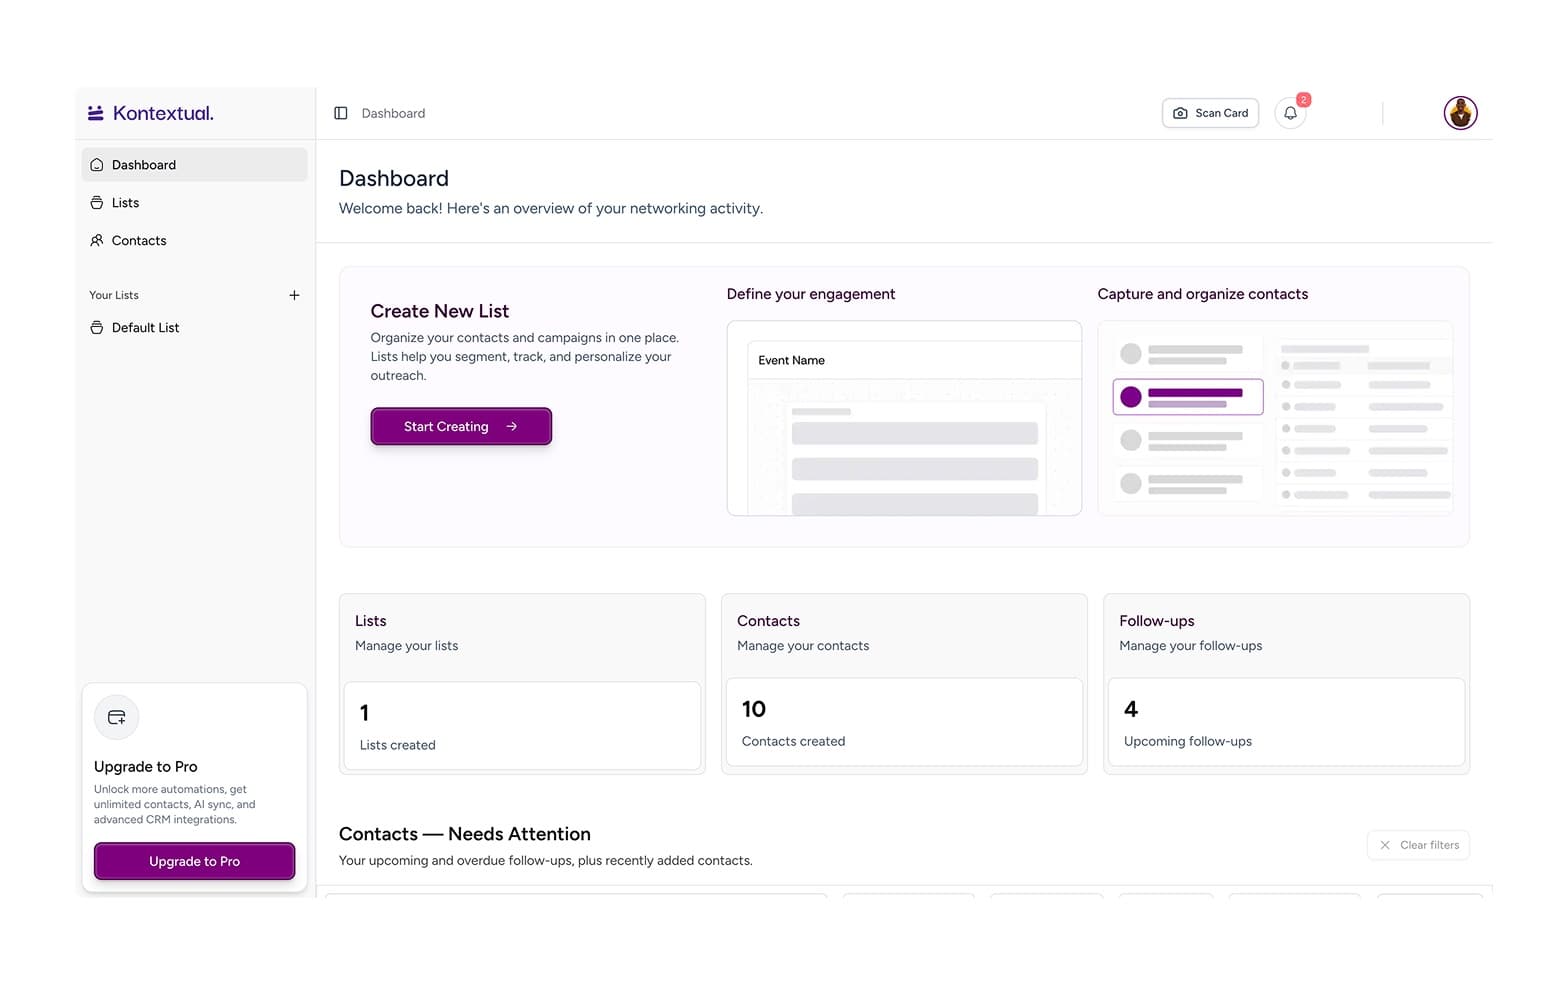1568x985 pixels.
Task: Click the Lists icon in sidebar
Action: [97, 203]
